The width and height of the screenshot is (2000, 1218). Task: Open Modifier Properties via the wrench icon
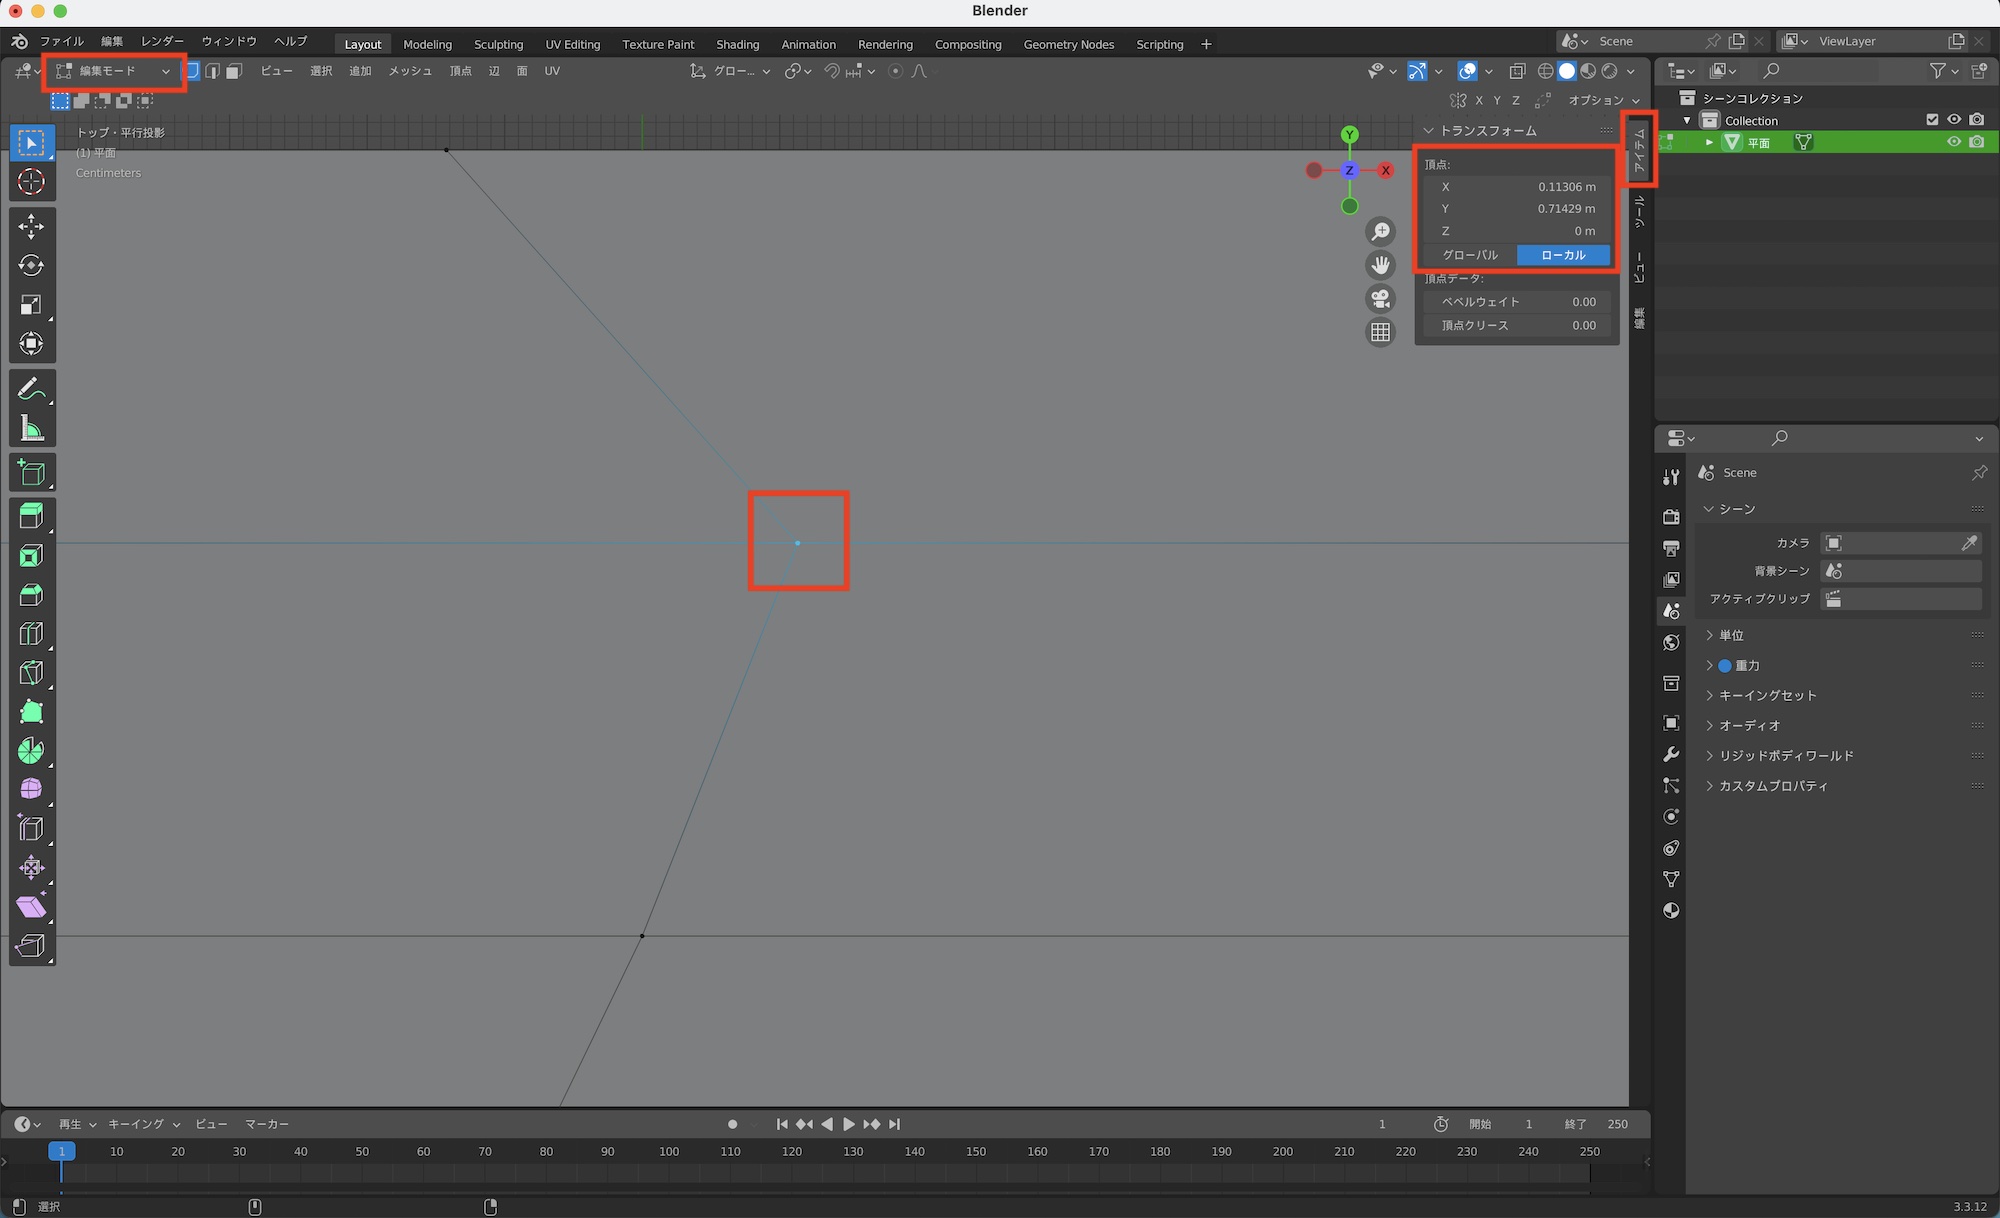[1671, 755]
